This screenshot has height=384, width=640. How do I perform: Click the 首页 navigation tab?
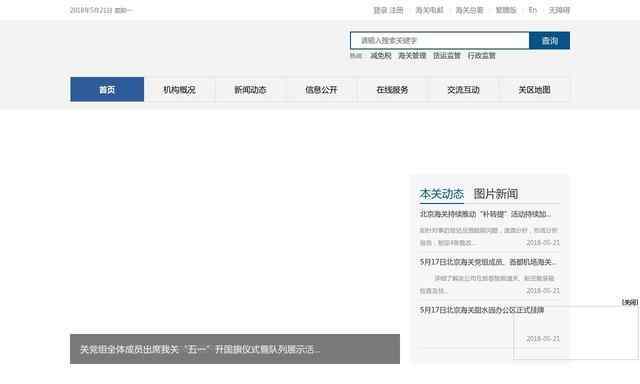(x=107, y=89)
